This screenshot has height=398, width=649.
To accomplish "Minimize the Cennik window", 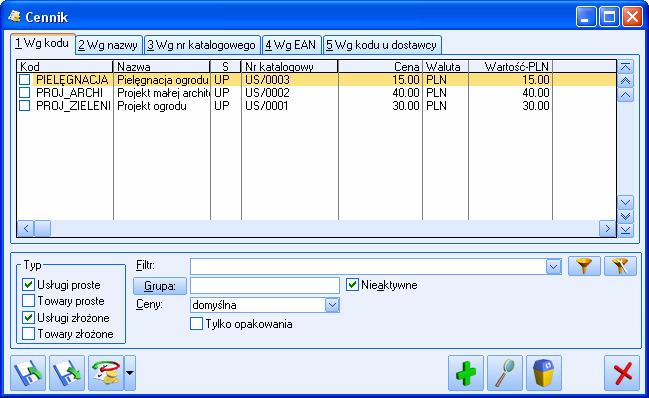I will [x=586, y=17].
